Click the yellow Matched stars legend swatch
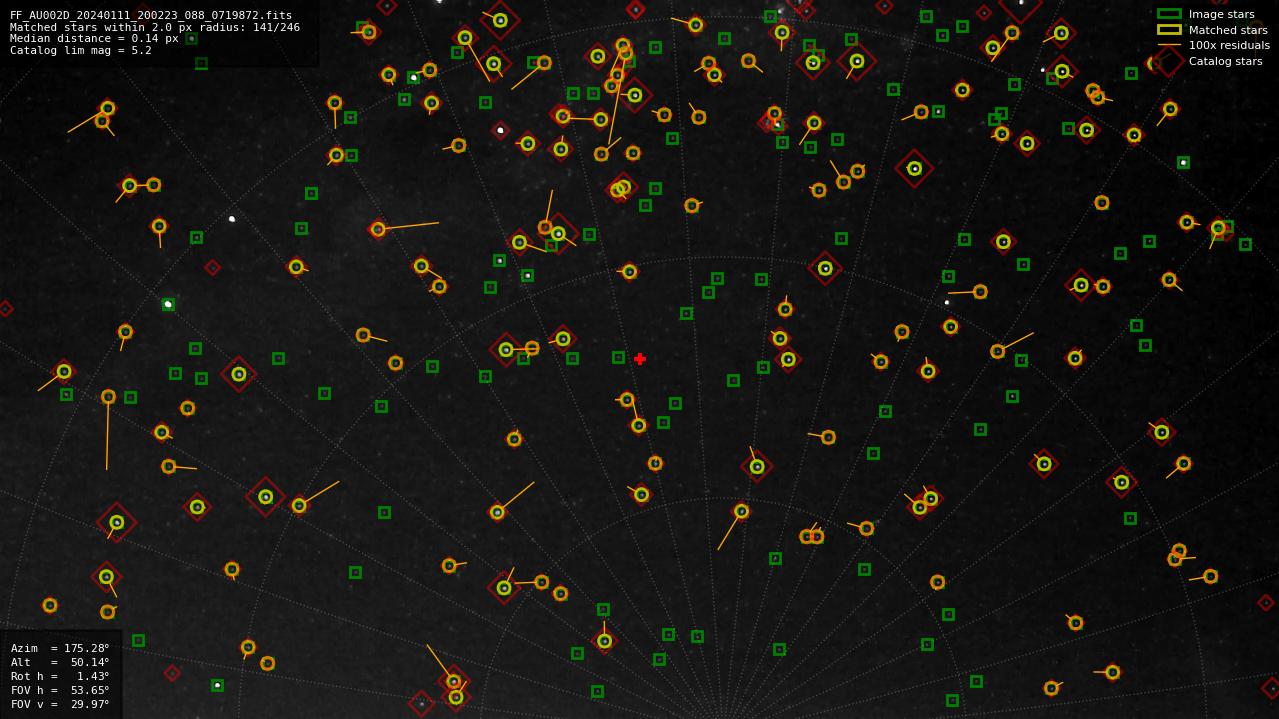This screenshot has height=719, width=1279. point(1169,30)
